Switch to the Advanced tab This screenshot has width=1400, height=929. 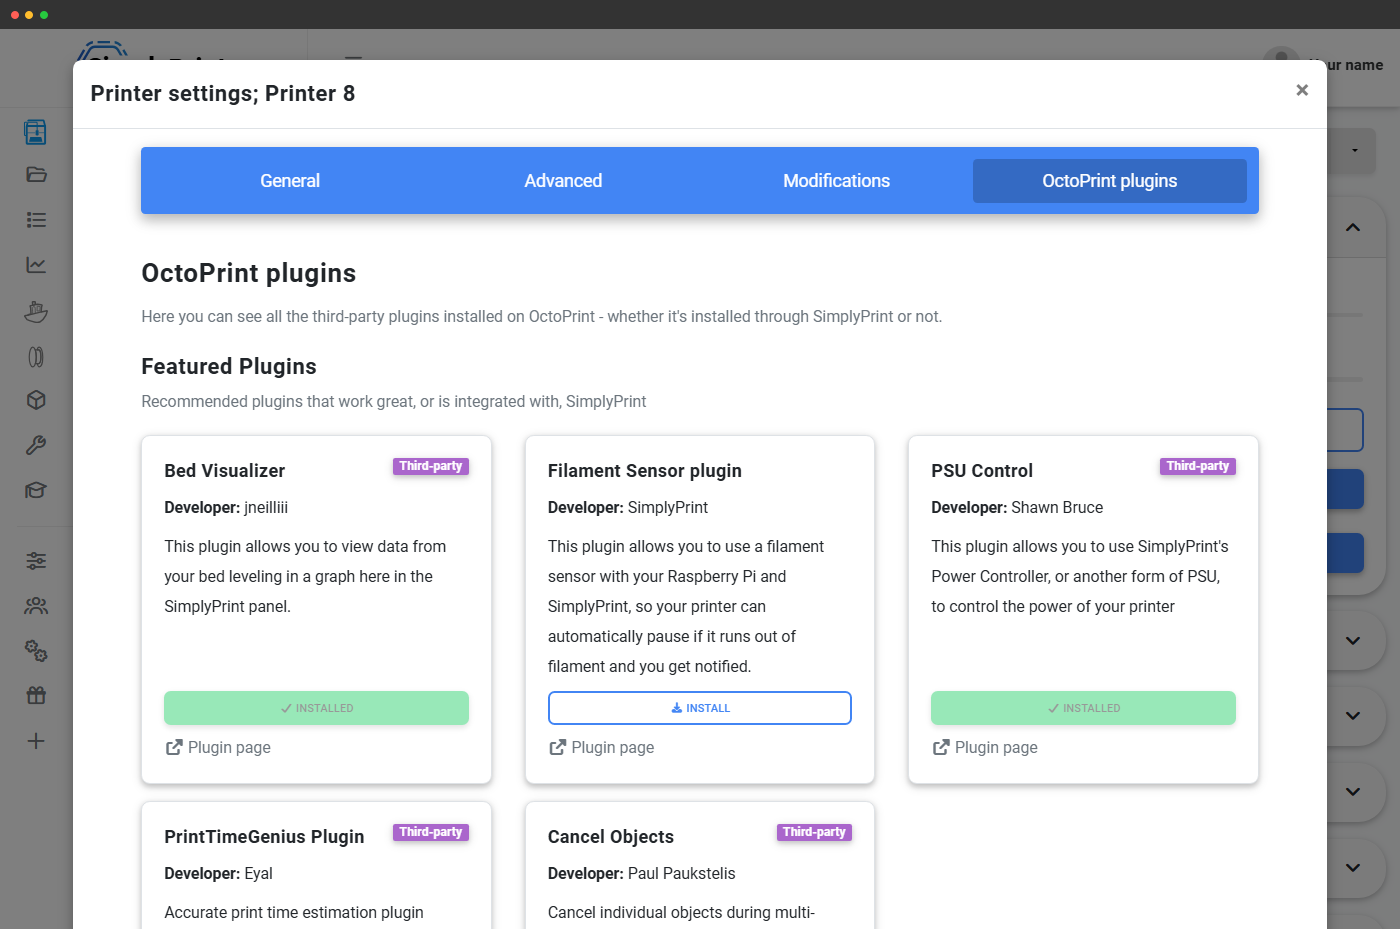[563, 181]
